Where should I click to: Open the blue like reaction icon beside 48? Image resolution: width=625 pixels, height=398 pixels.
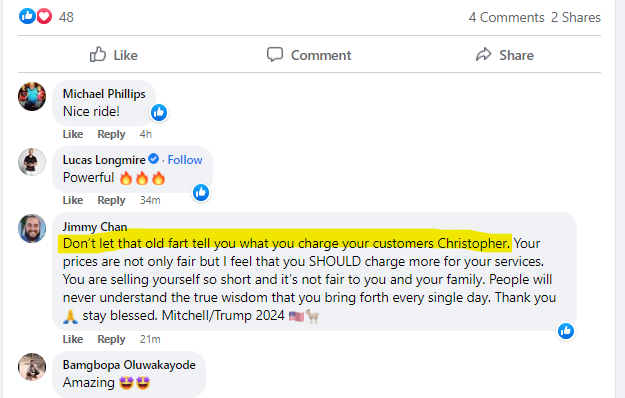click(x=28, y=16)
